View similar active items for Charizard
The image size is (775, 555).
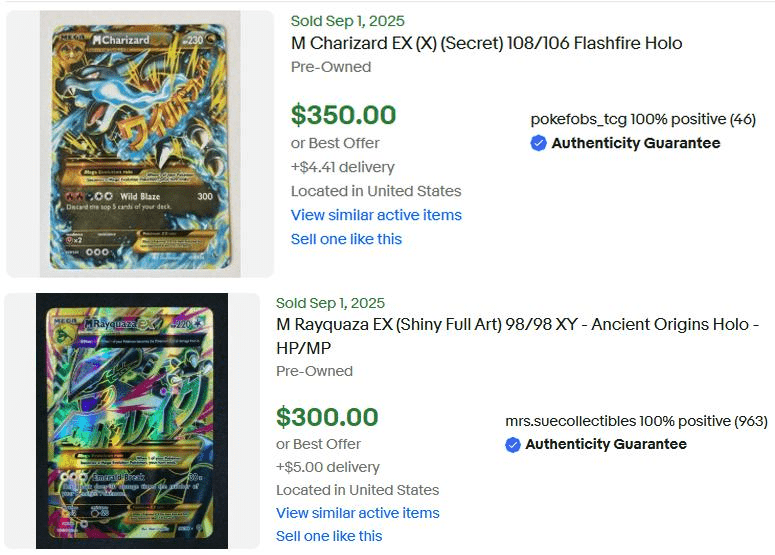point(376,215)
